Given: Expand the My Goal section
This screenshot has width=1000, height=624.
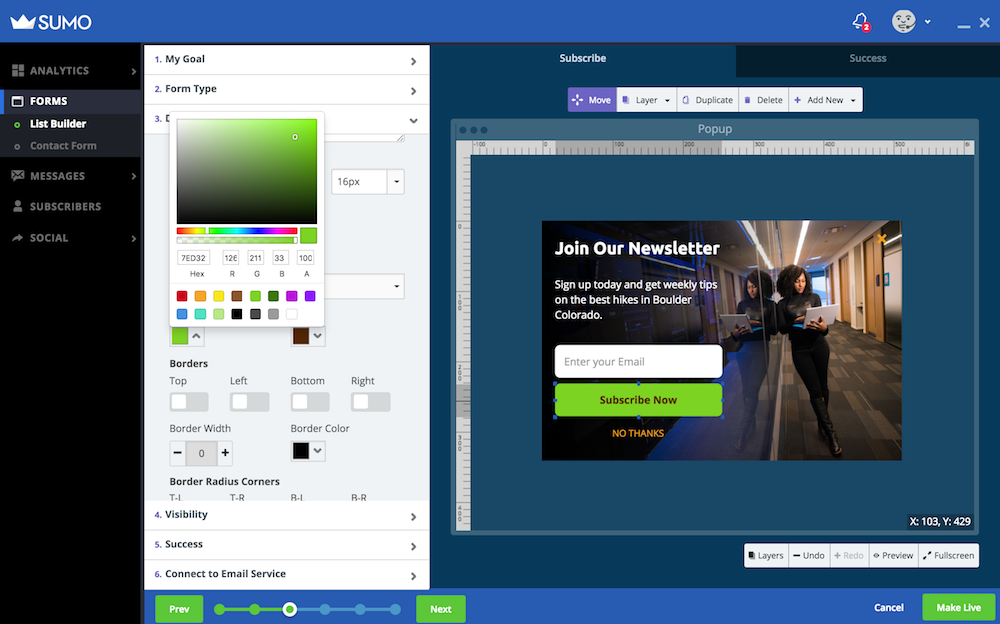Looking at the screenshot, I should coord(286,59).
